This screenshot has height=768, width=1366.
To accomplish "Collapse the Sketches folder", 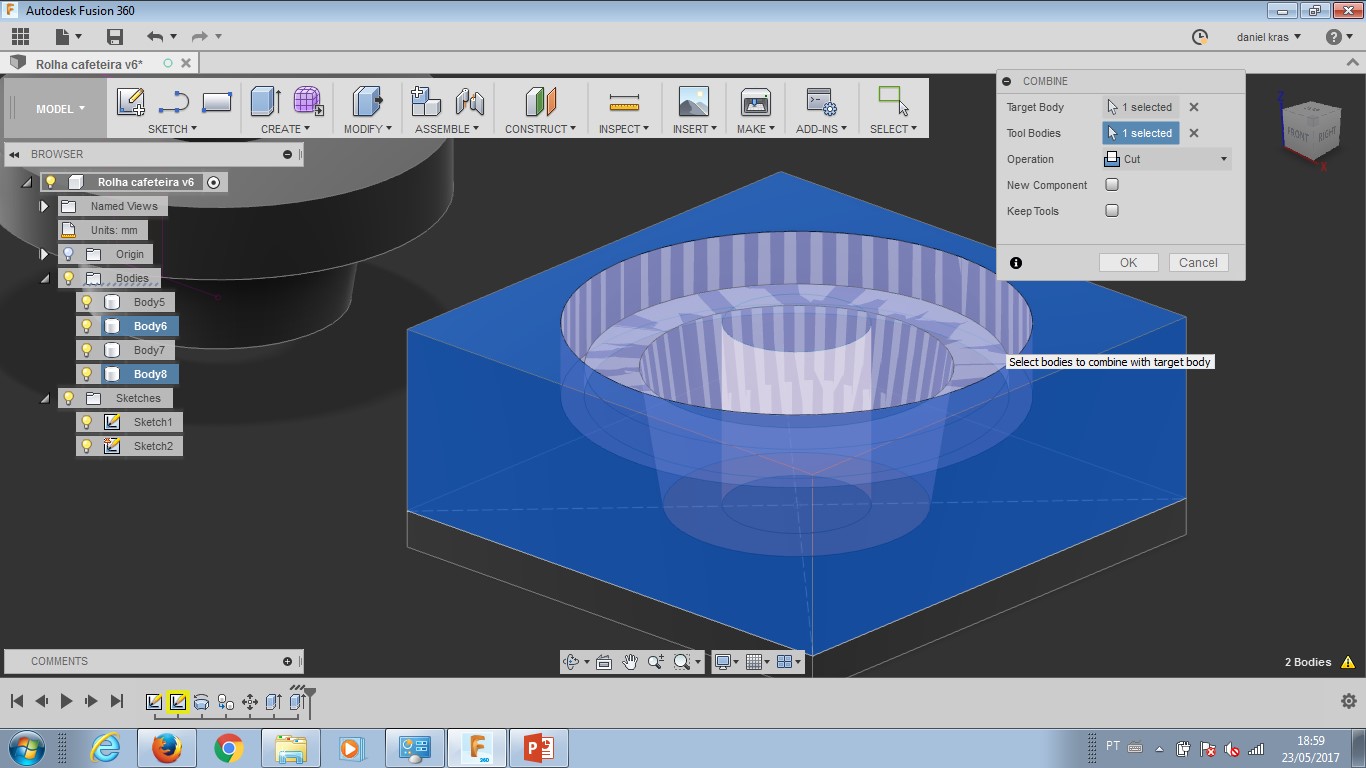I will (x=44, y=398).
